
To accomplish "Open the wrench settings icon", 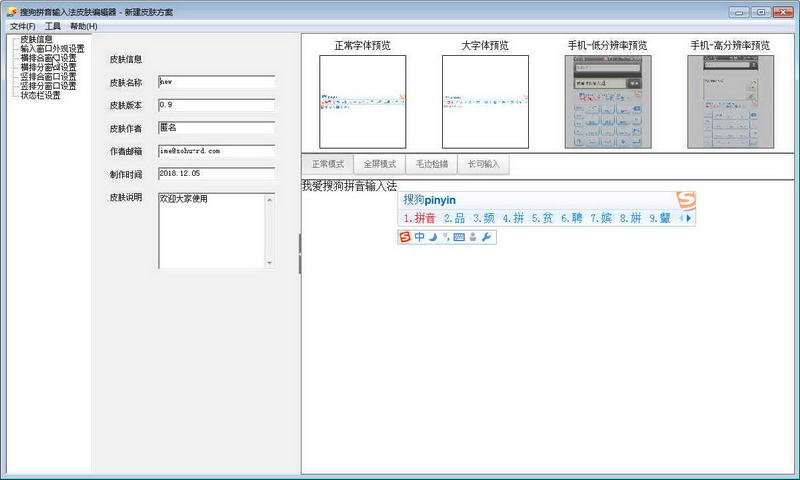I will point(486,237).
